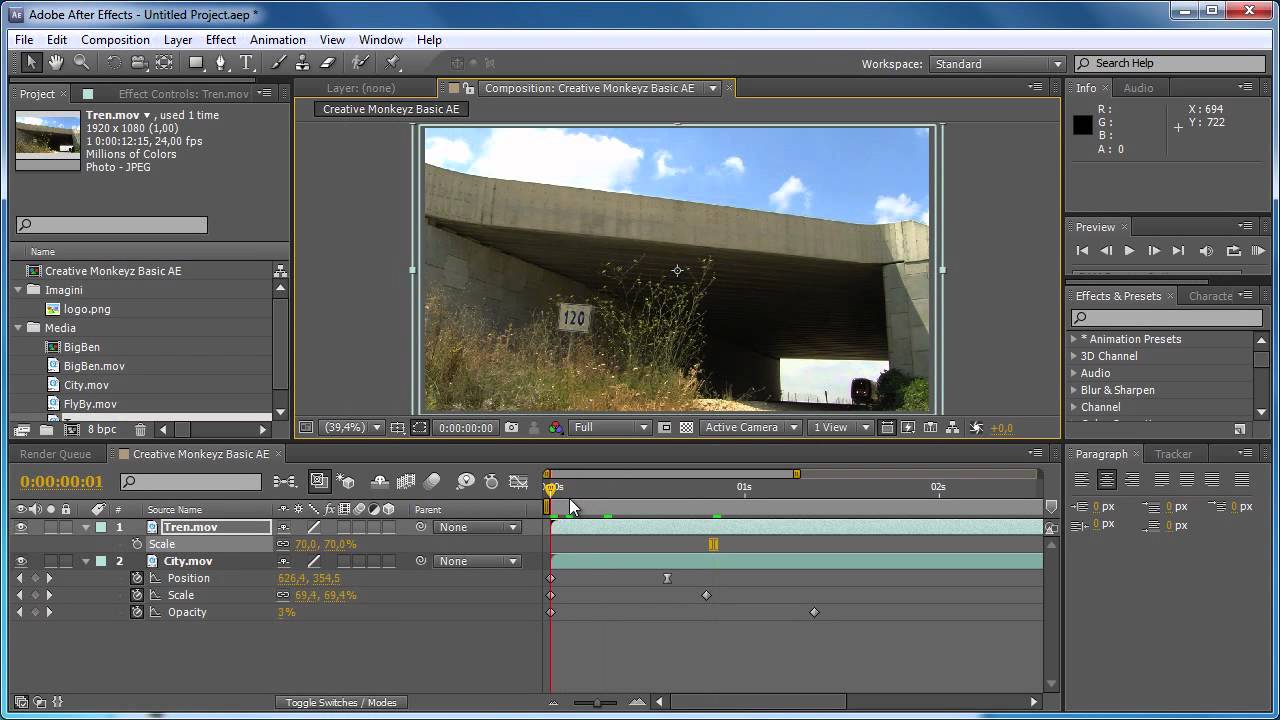The image size is (1280, 720).
Task: Toggle hide shy layers in timeline
Action: [380, 481]
